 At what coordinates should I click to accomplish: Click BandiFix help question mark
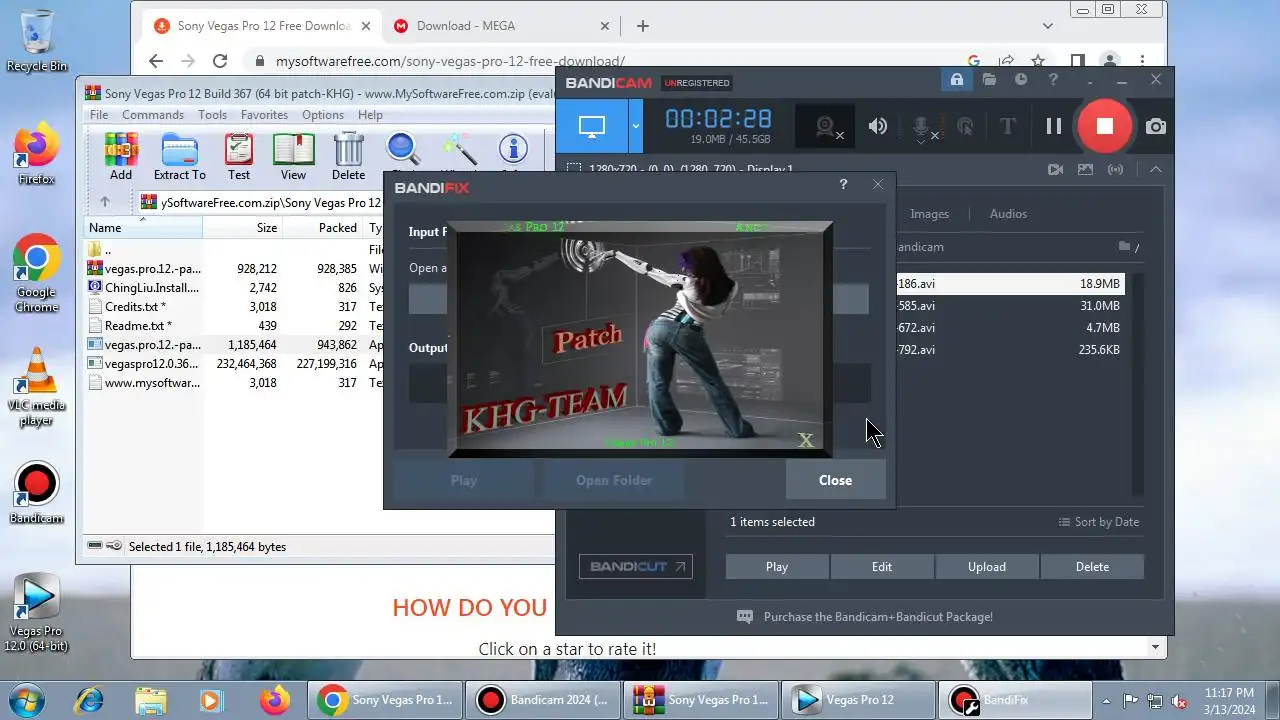click(x=843, y=185)
